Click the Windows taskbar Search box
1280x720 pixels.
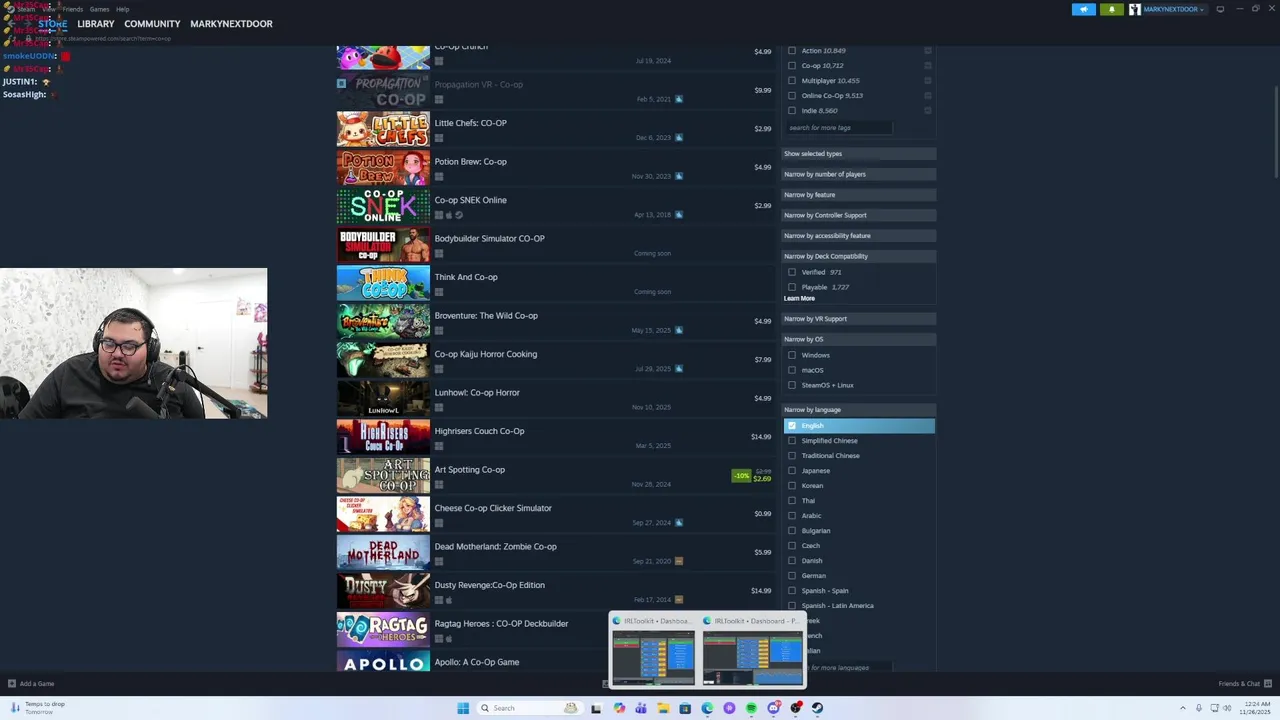(530, 708)
